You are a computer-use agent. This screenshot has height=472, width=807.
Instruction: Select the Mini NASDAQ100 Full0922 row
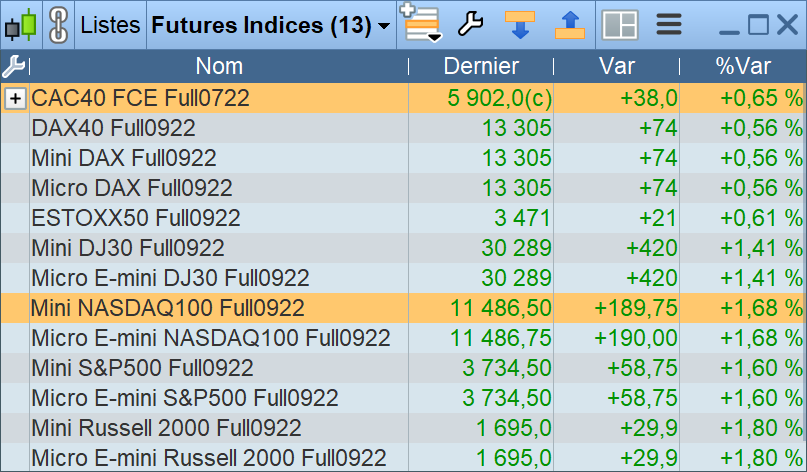coord(168,308)
